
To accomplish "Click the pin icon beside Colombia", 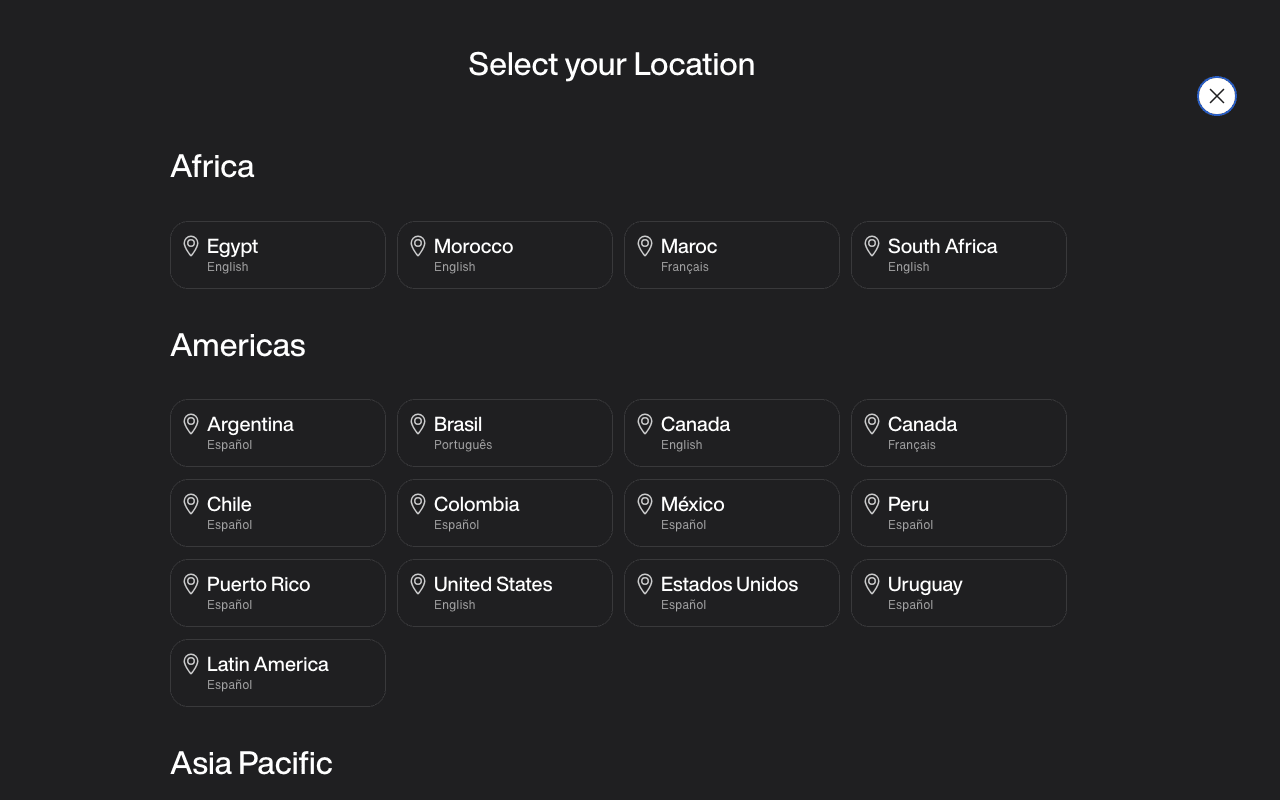I will tap(418, 504).
